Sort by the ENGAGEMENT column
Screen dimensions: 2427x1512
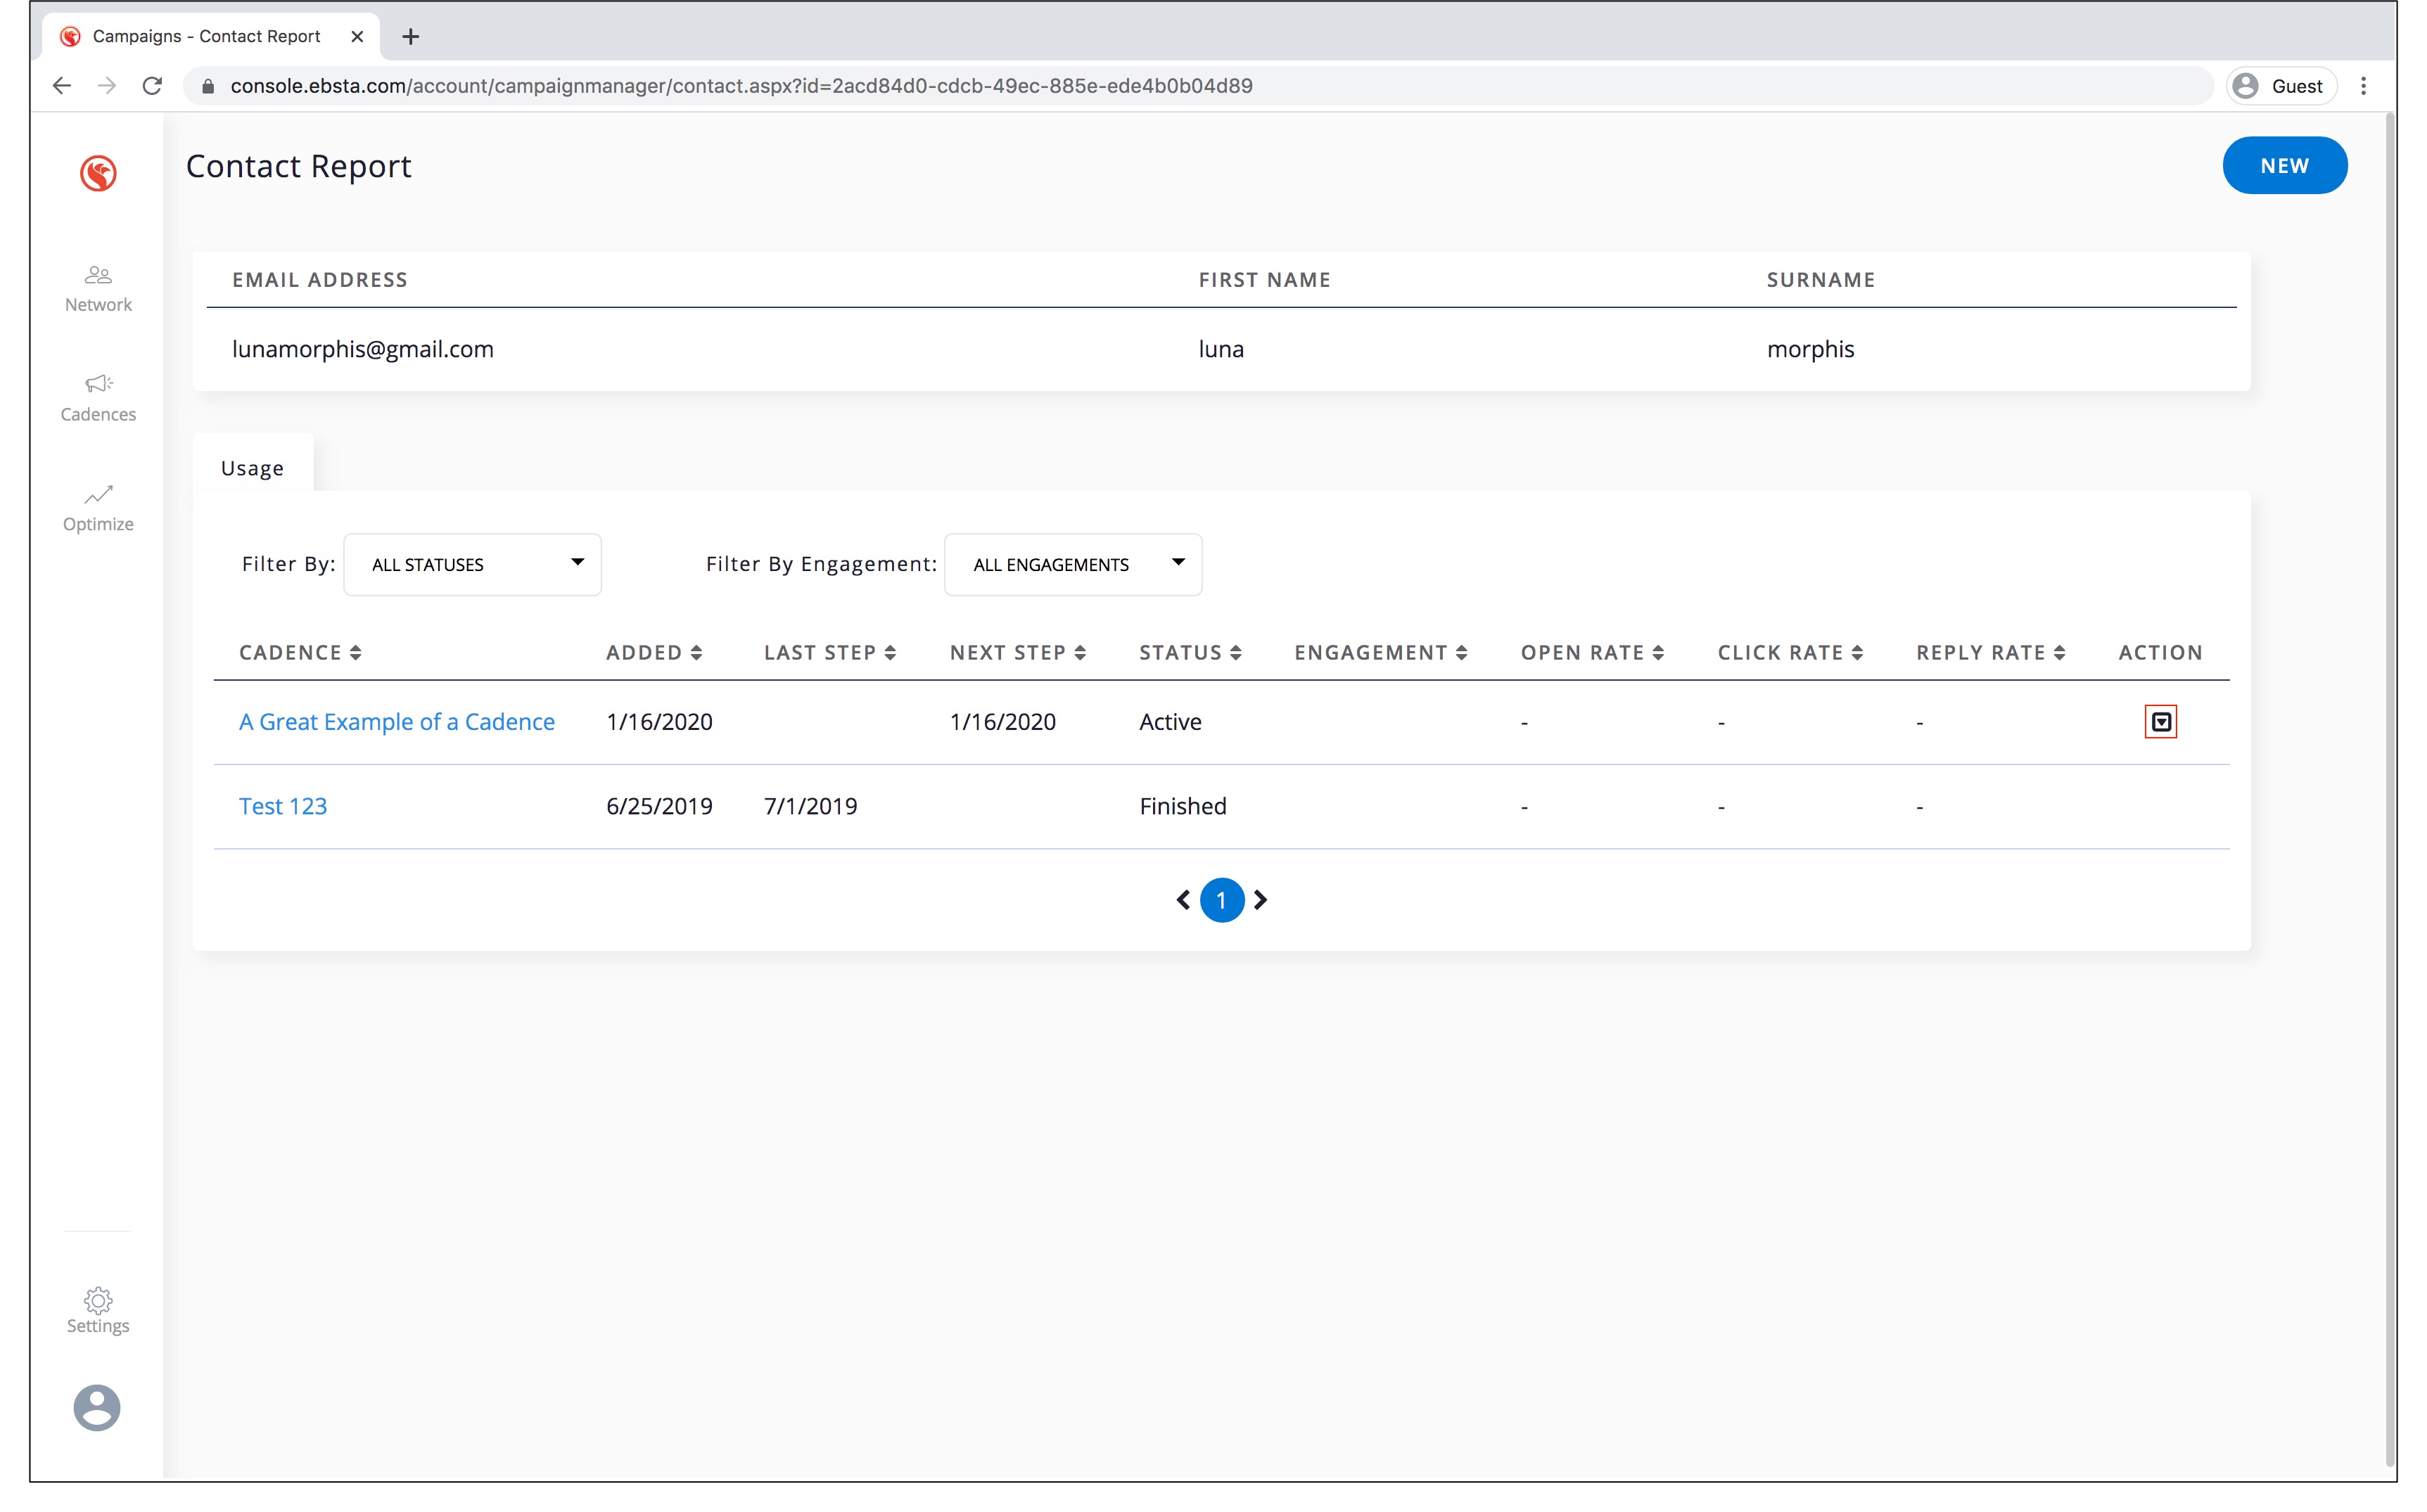point(1381,652)
